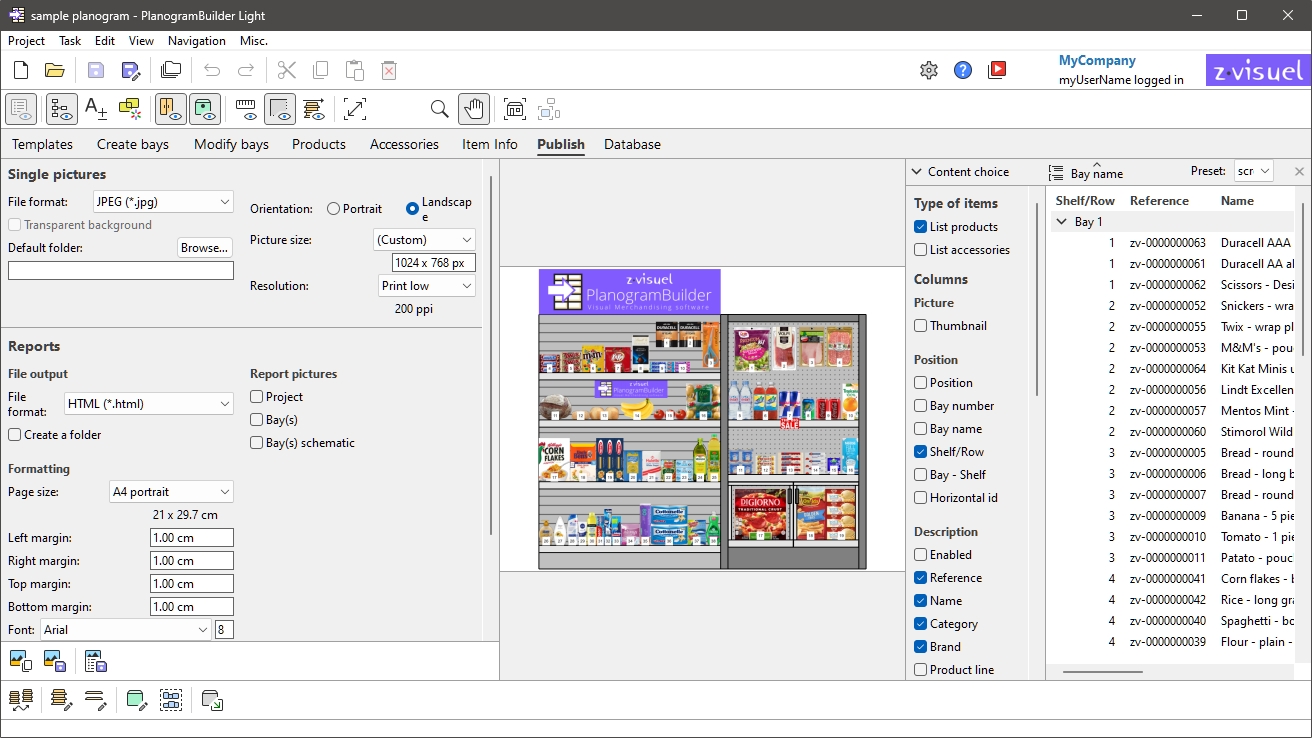Create a new project with blank page icon
Image resolution: width=1312 pixels, height=738 pixels.
point(21,70)
